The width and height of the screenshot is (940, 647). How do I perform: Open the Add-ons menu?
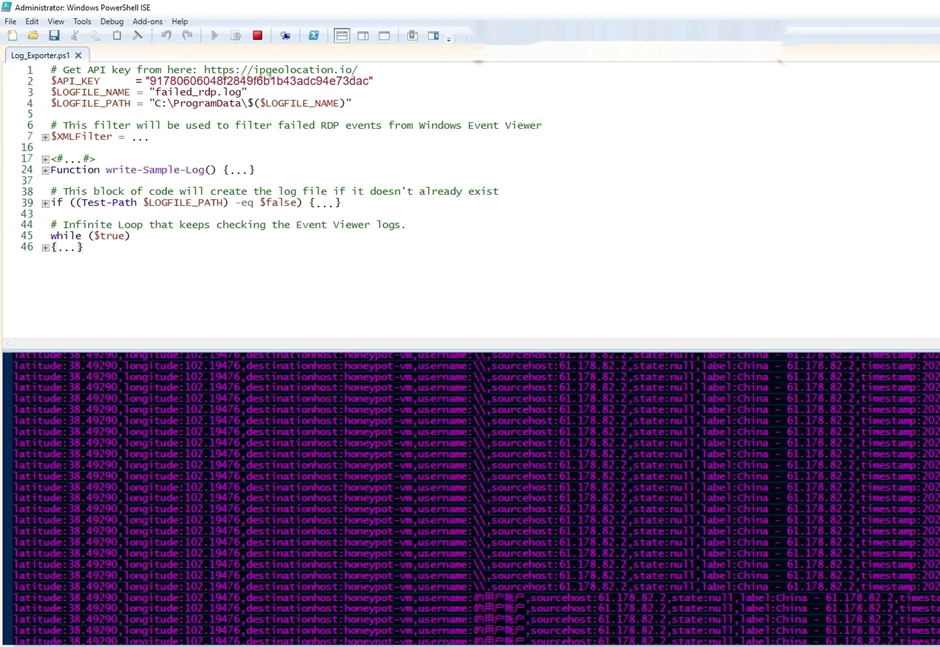(x=147, y=22)
